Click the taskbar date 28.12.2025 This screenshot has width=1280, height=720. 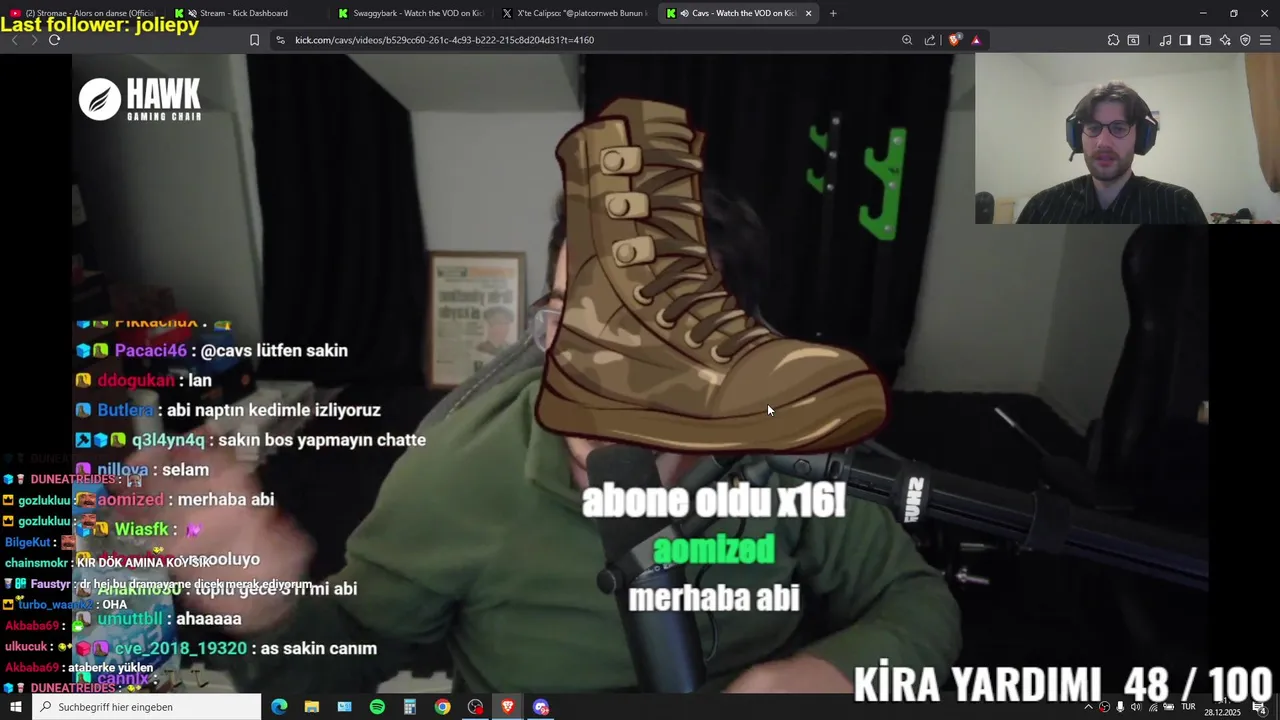point(1222,712)
